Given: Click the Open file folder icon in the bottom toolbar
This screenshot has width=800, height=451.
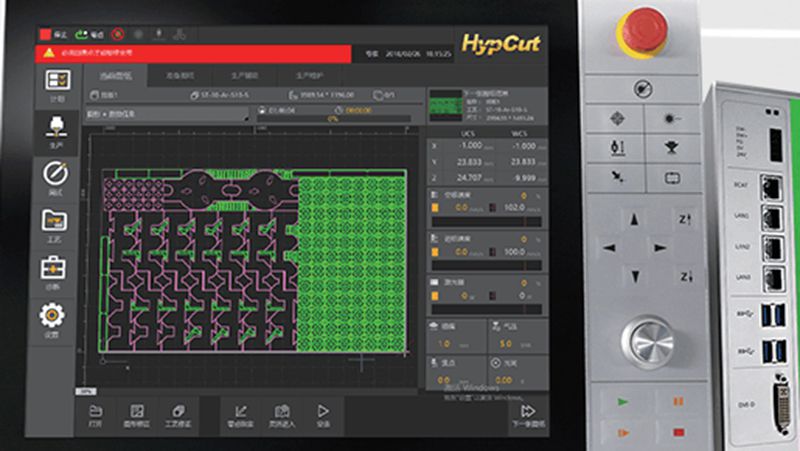Looking at the screenshot, I should pos(96,414).
